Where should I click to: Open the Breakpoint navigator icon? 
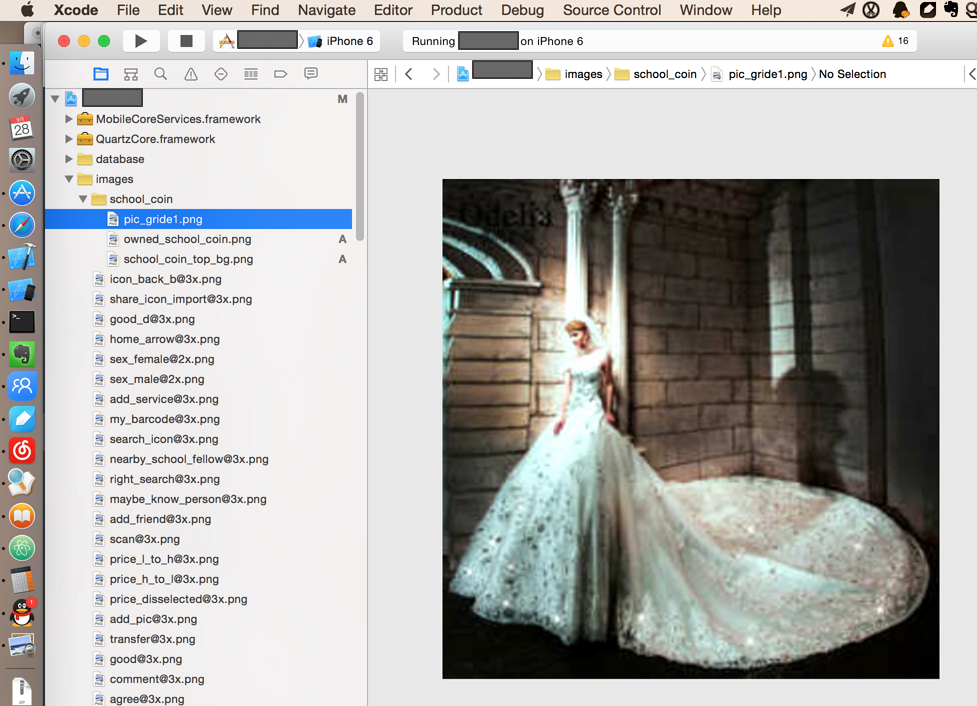pos(281,74)
